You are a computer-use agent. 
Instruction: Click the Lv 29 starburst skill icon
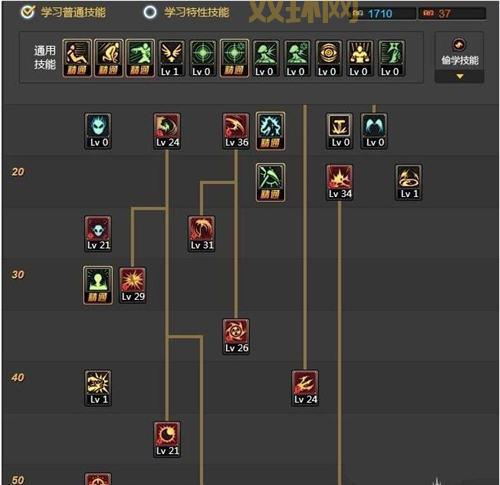133,285
